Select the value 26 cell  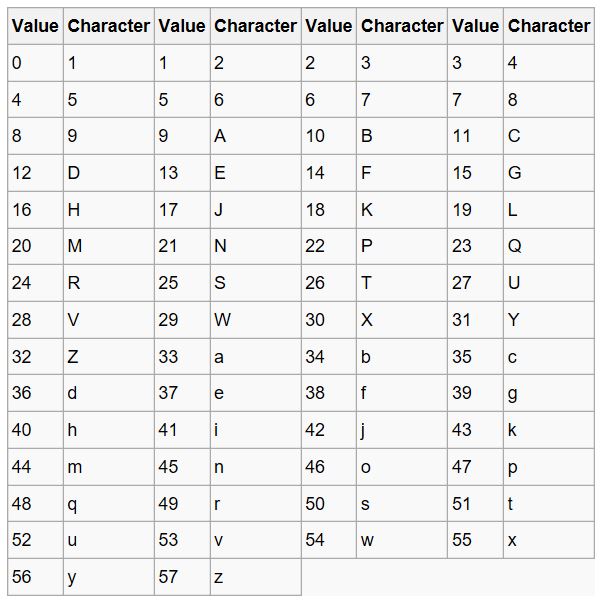tap(328, 283)
